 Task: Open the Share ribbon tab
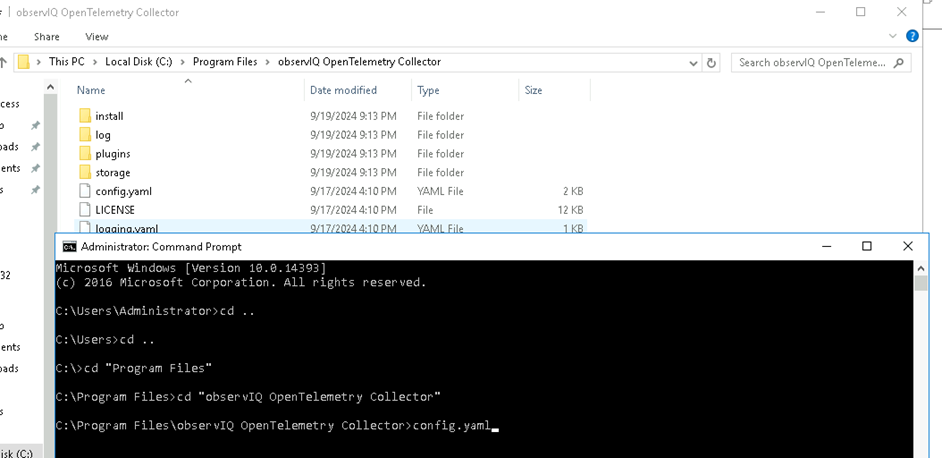(46, 37)
